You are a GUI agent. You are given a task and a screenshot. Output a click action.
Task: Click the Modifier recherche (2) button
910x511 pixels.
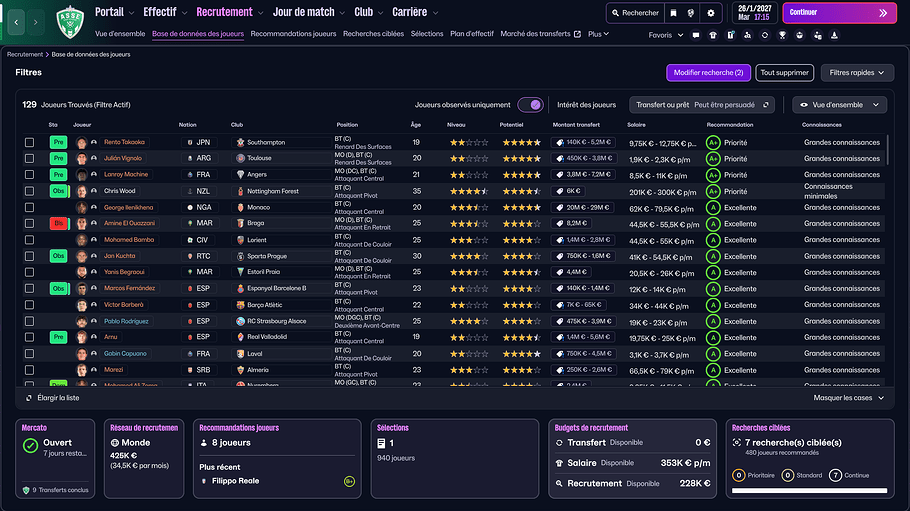[708, 73]
